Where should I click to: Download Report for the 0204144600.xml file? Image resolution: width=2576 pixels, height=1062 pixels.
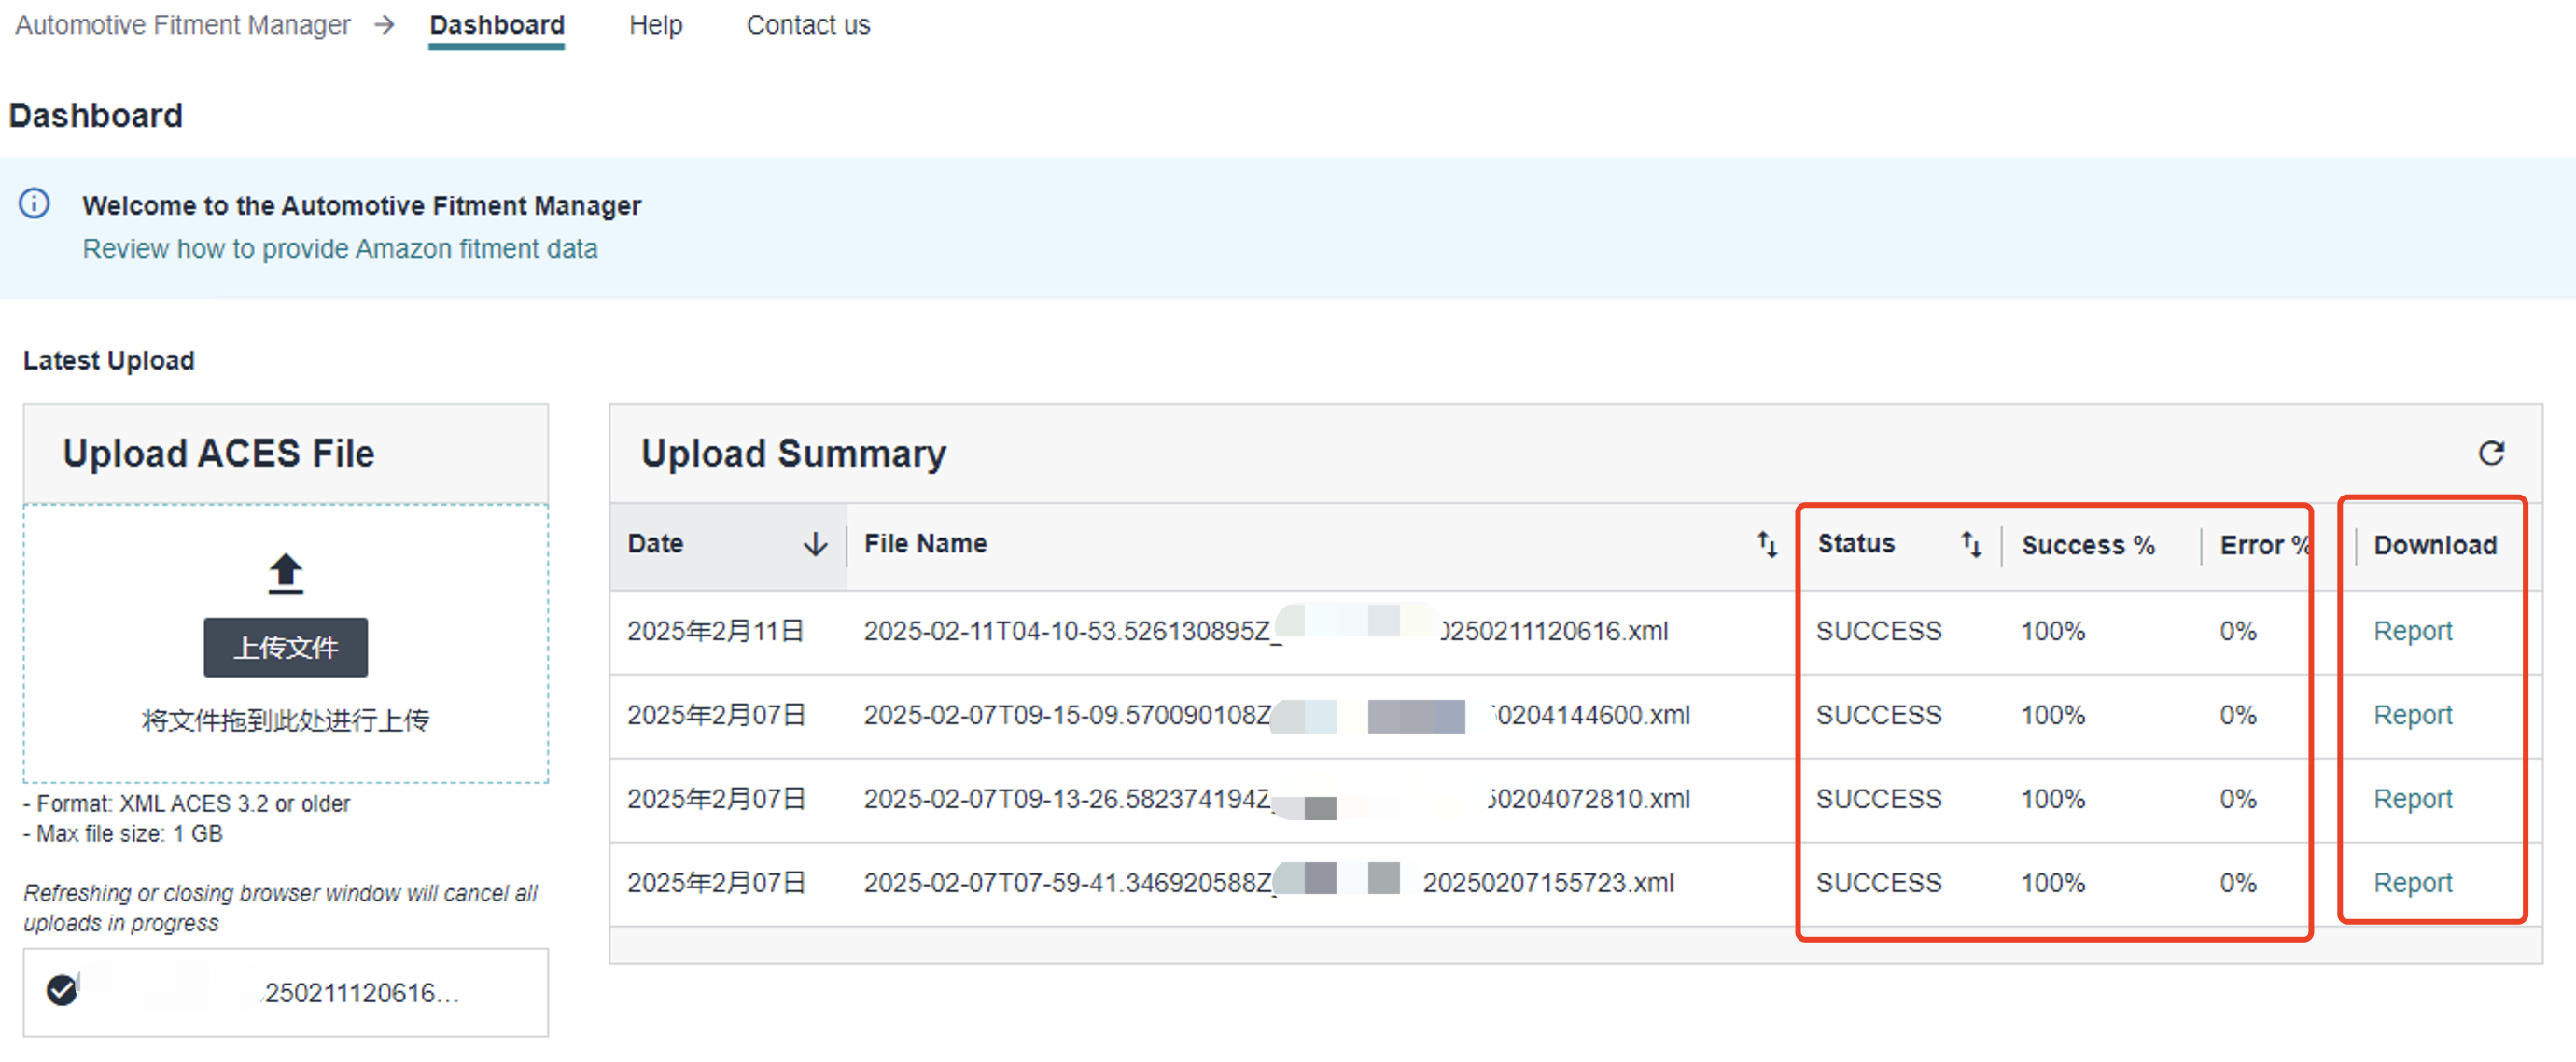tap(2411, 715)
